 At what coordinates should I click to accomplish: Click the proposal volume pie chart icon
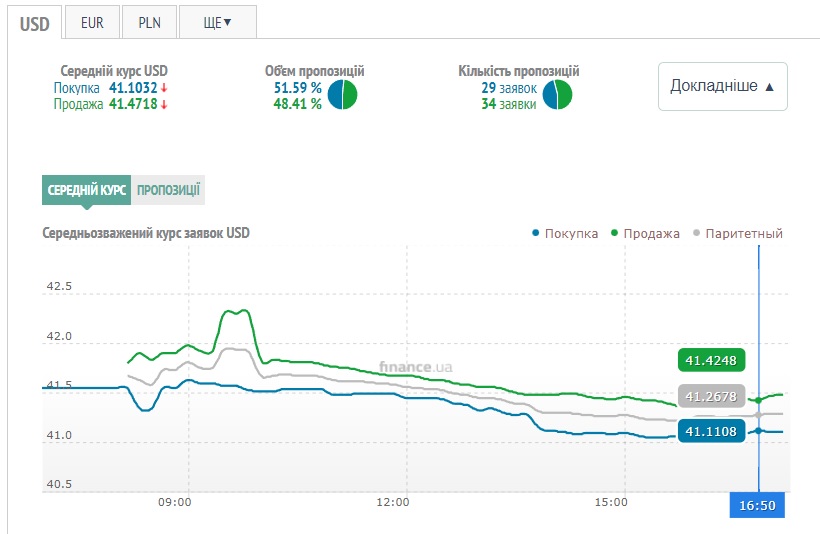click(342, 95)
